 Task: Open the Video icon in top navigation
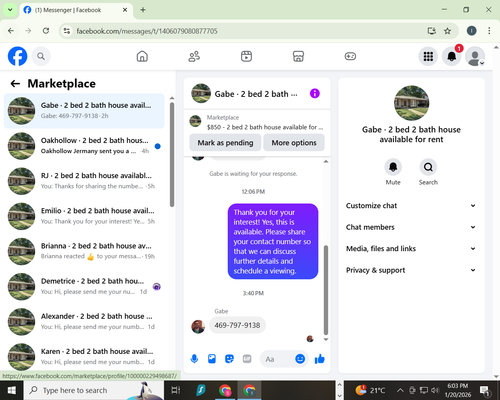[x=246, y=56]
